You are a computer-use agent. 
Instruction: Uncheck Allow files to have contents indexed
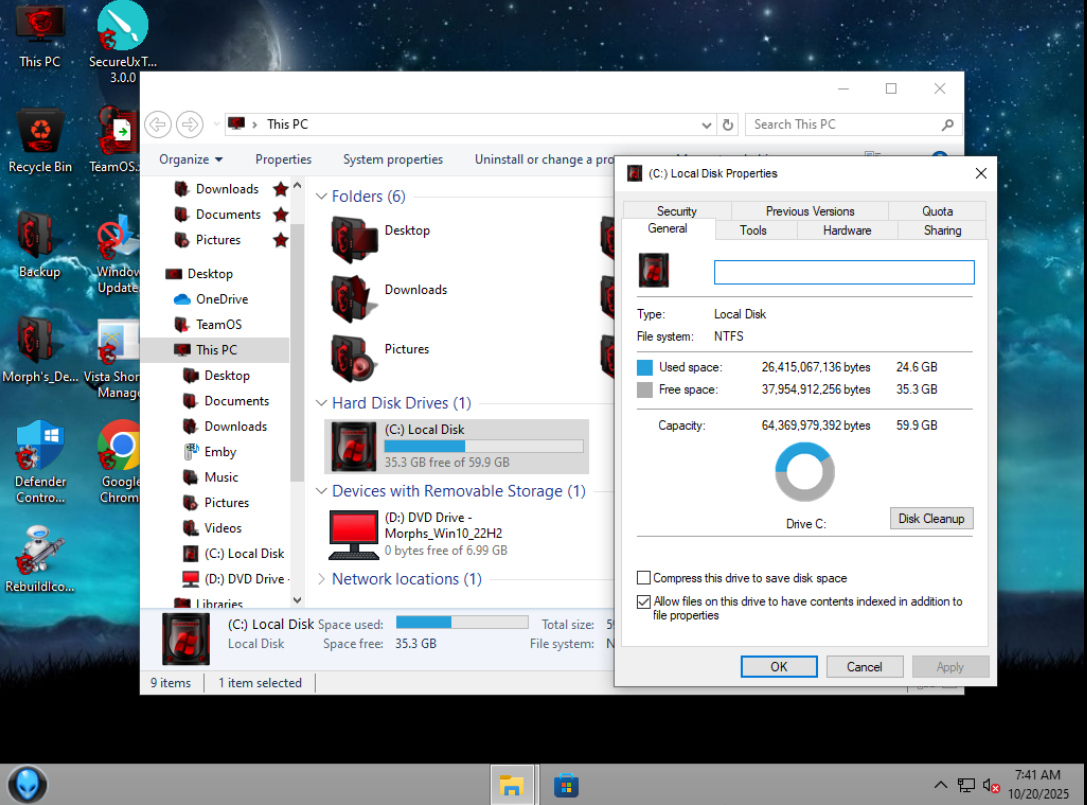pyautogui.click(x=643, y=601)
